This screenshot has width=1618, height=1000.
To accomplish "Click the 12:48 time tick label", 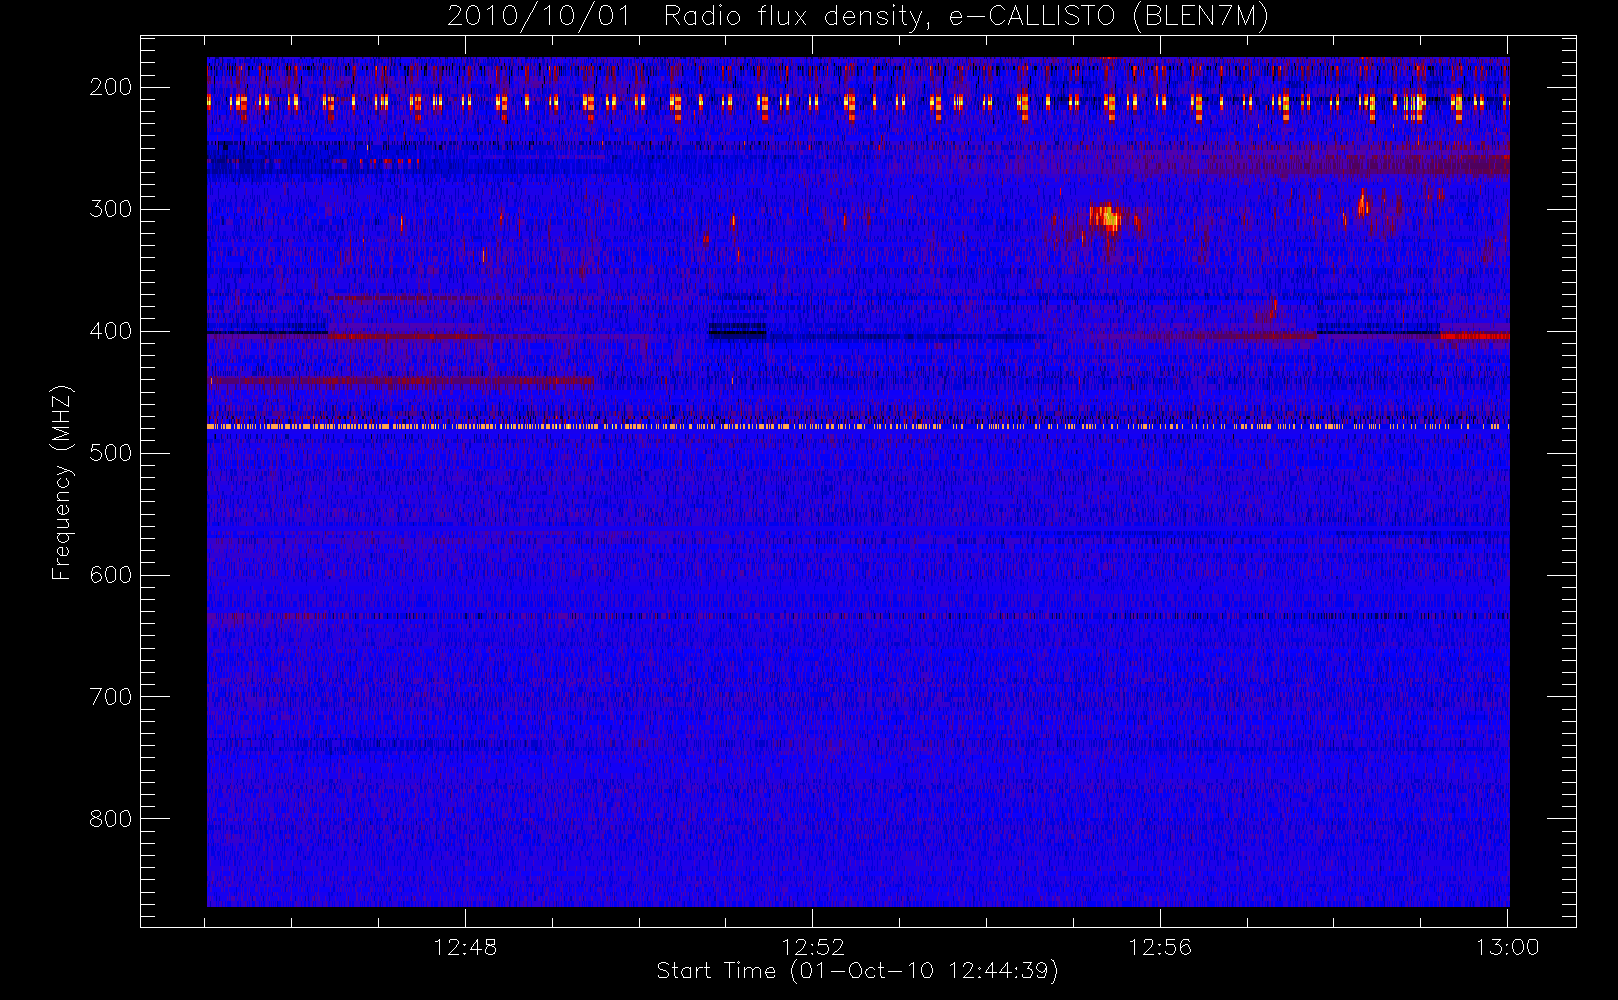I will pos(465,947).
